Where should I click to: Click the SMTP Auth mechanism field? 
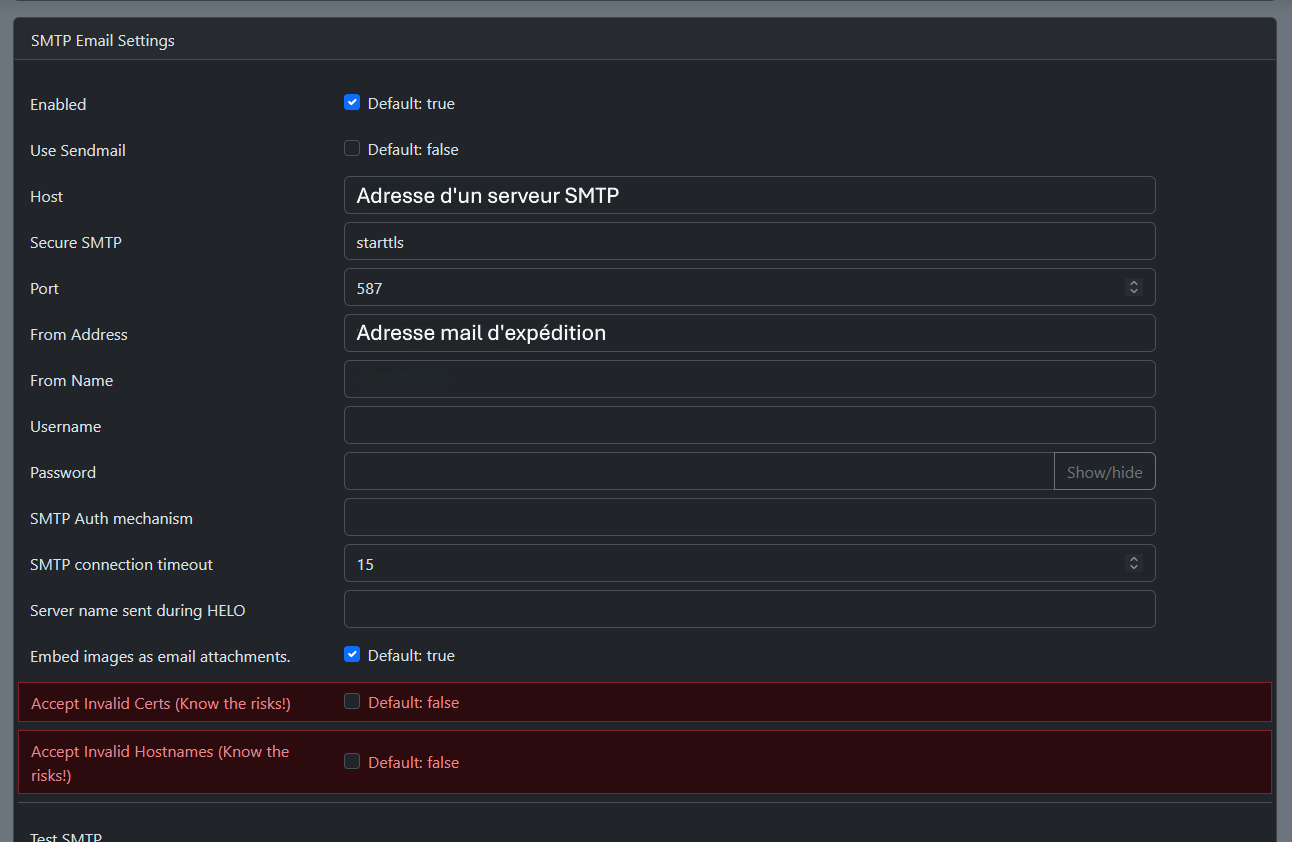pyautogui.click(x=749, y=518)
